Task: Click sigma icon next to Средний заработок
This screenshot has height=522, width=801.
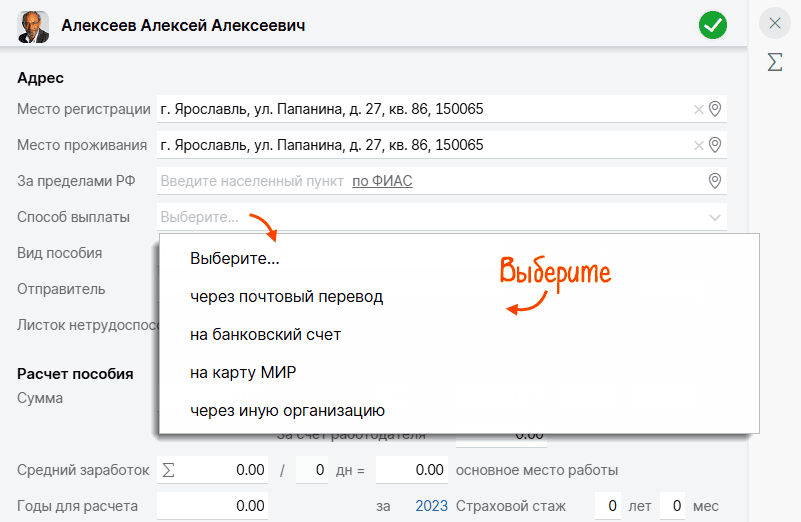Action: point(168,470)
